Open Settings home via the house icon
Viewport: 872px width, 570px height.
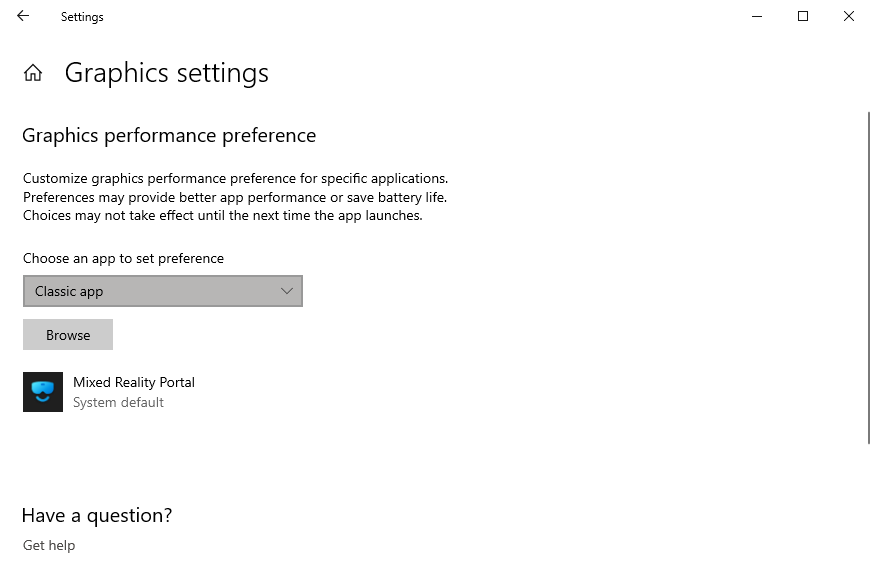coord(33,73)
